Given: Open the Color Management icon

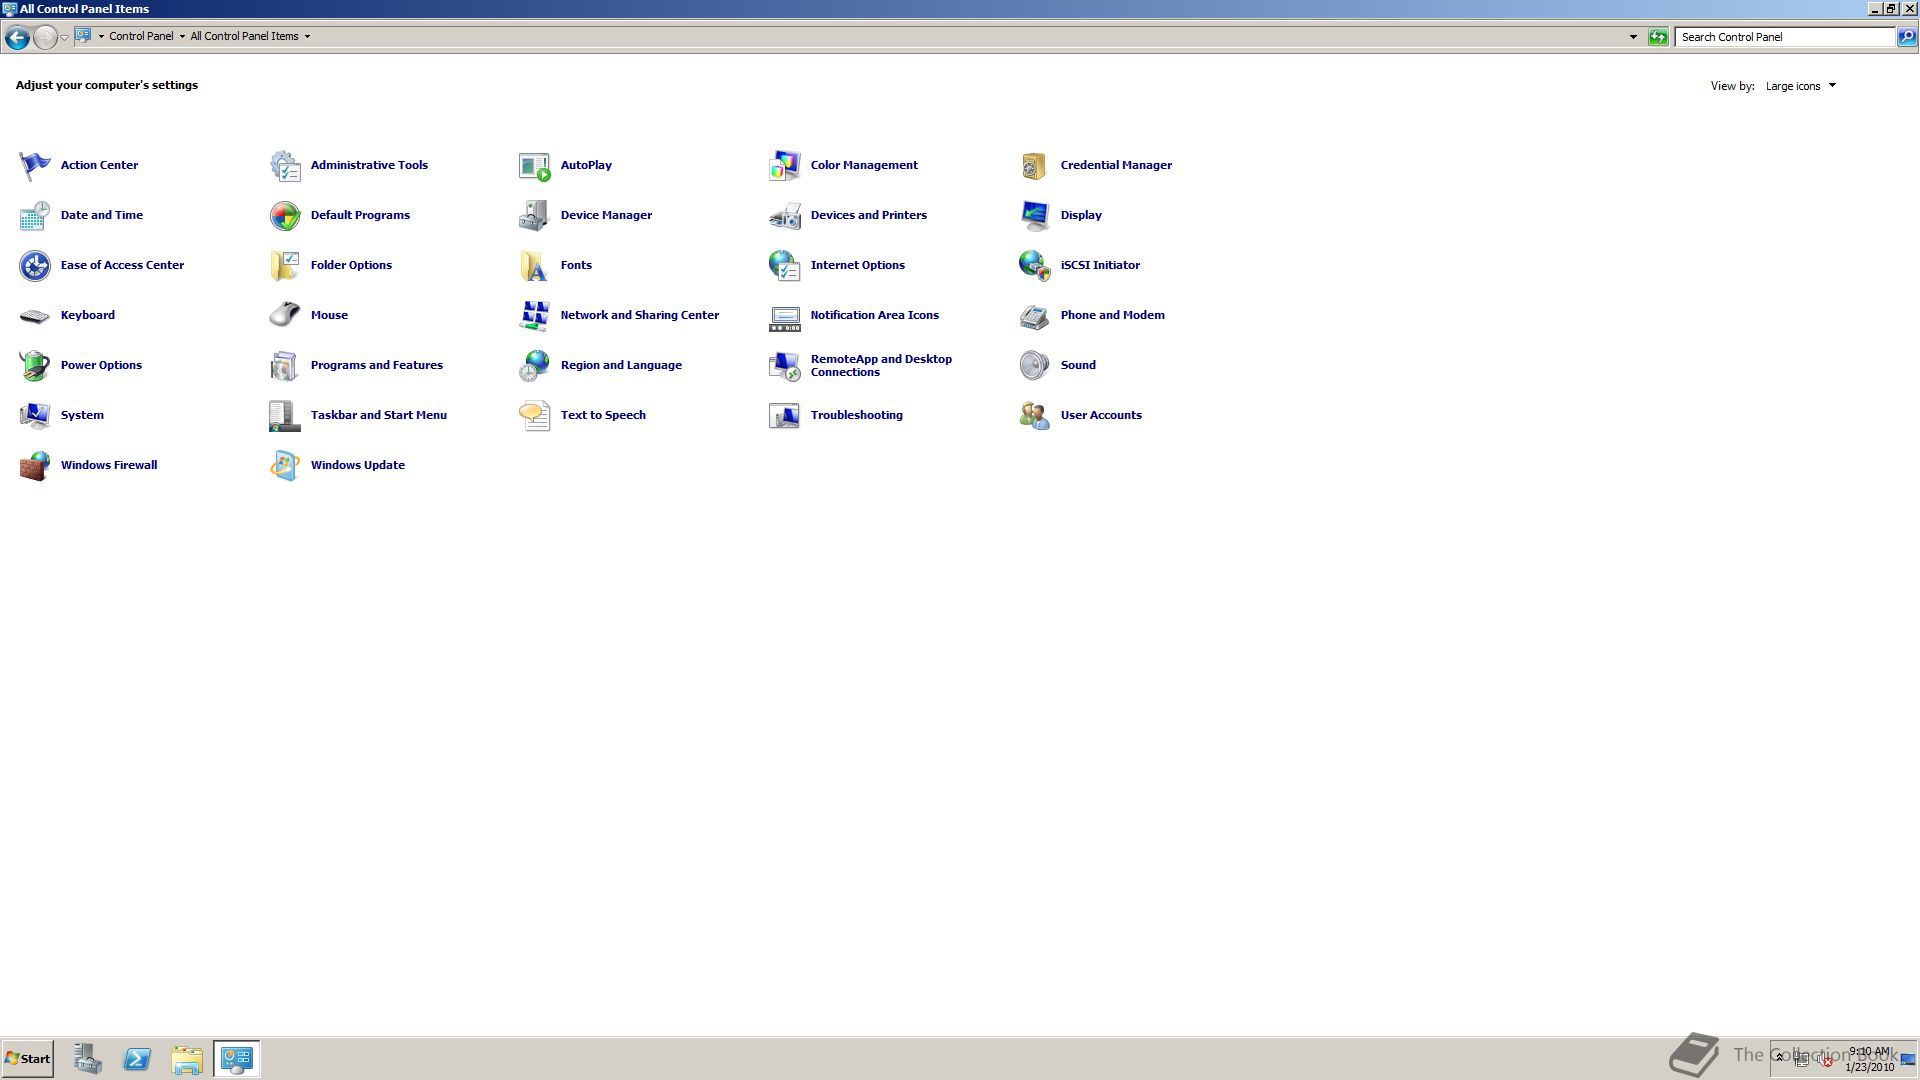Looking at the screenshot, I should pos(785,166).
